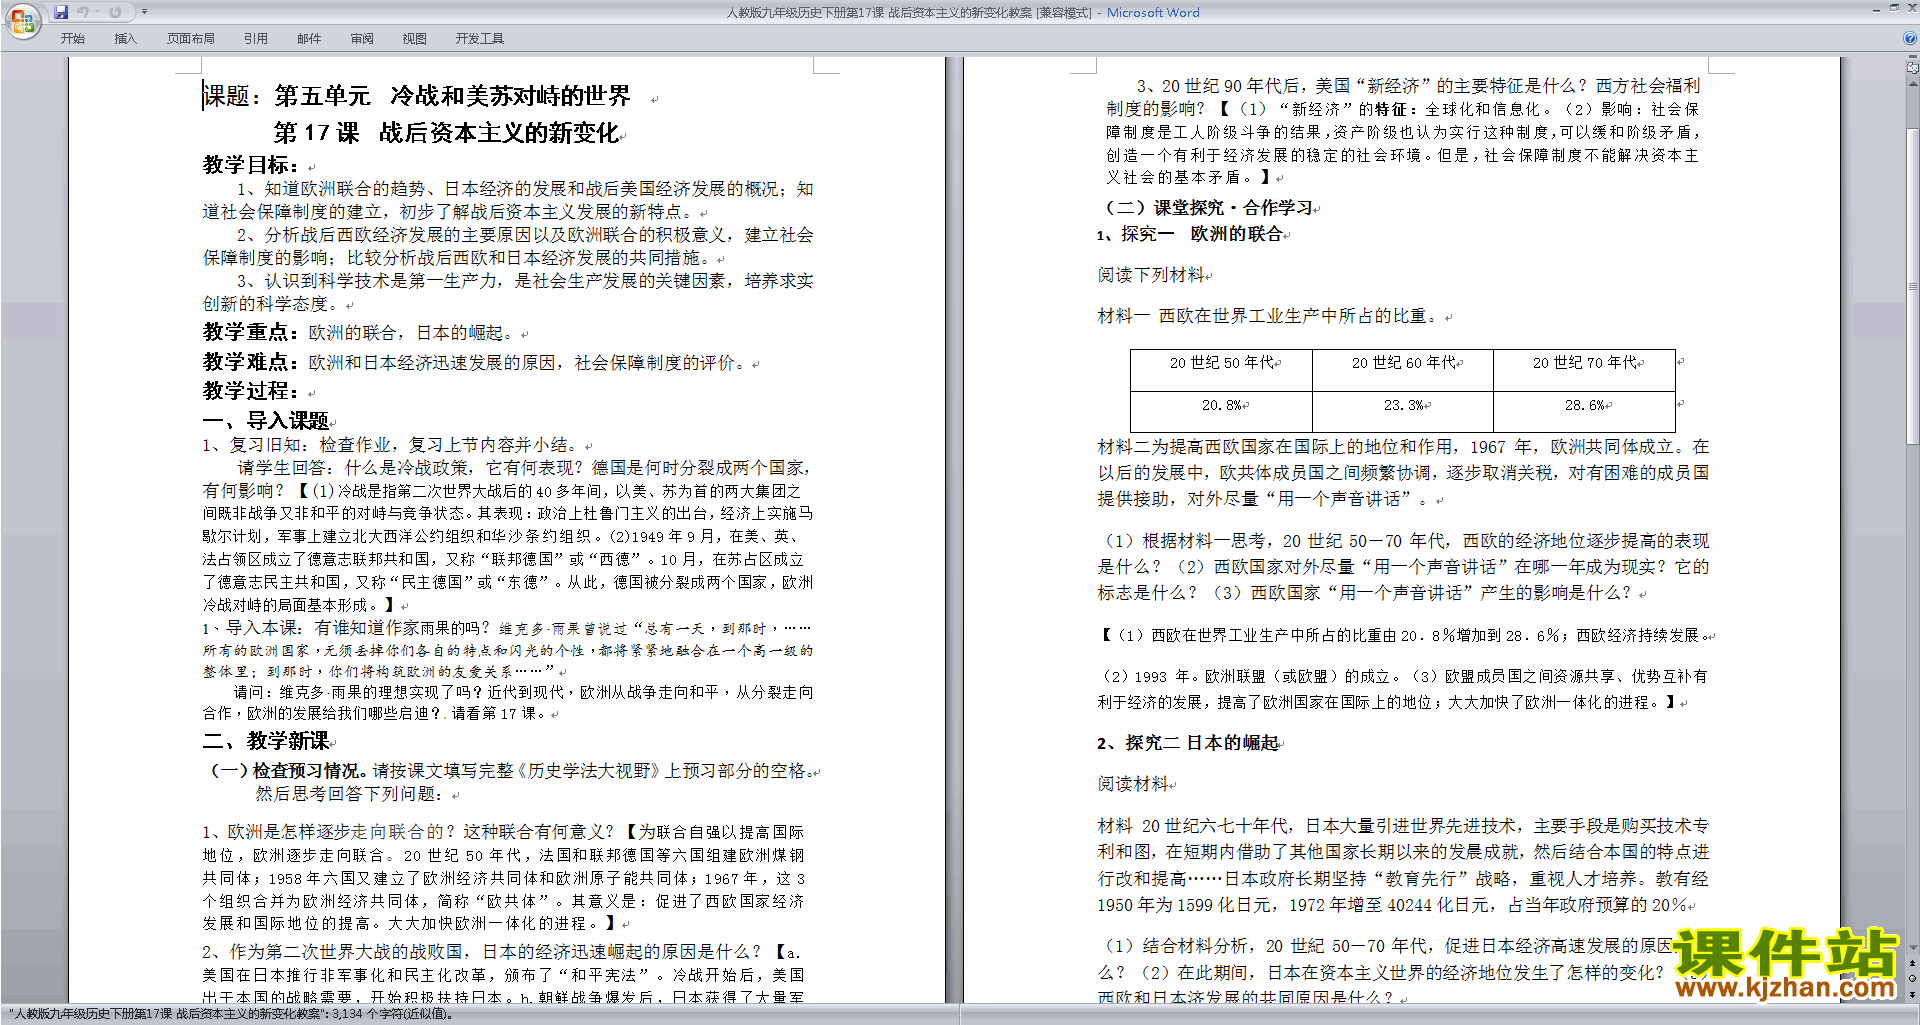Click the 教学难点 heading
Image resolution: width=1920 pixels, height=1025 pixels.
coord(250,362)
